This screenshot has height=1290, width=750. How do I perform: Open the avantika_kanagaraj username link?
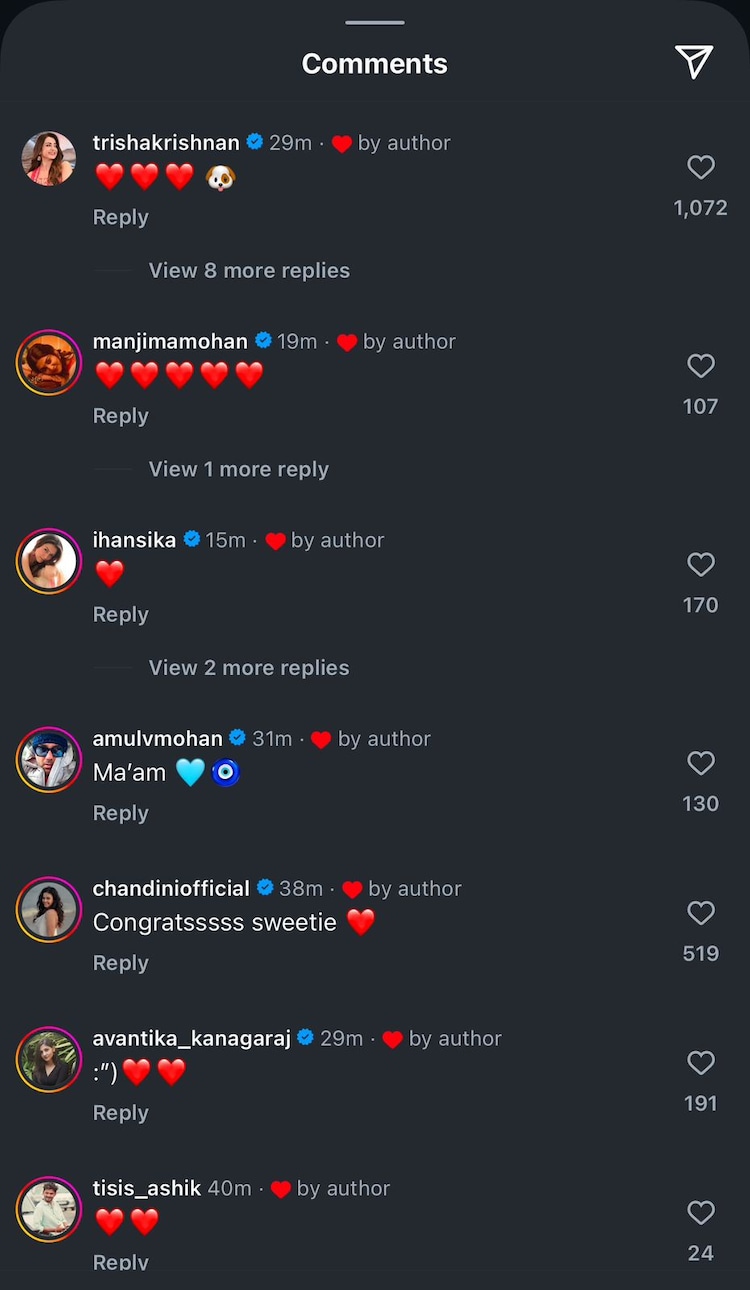click(x=192, y=1038)
